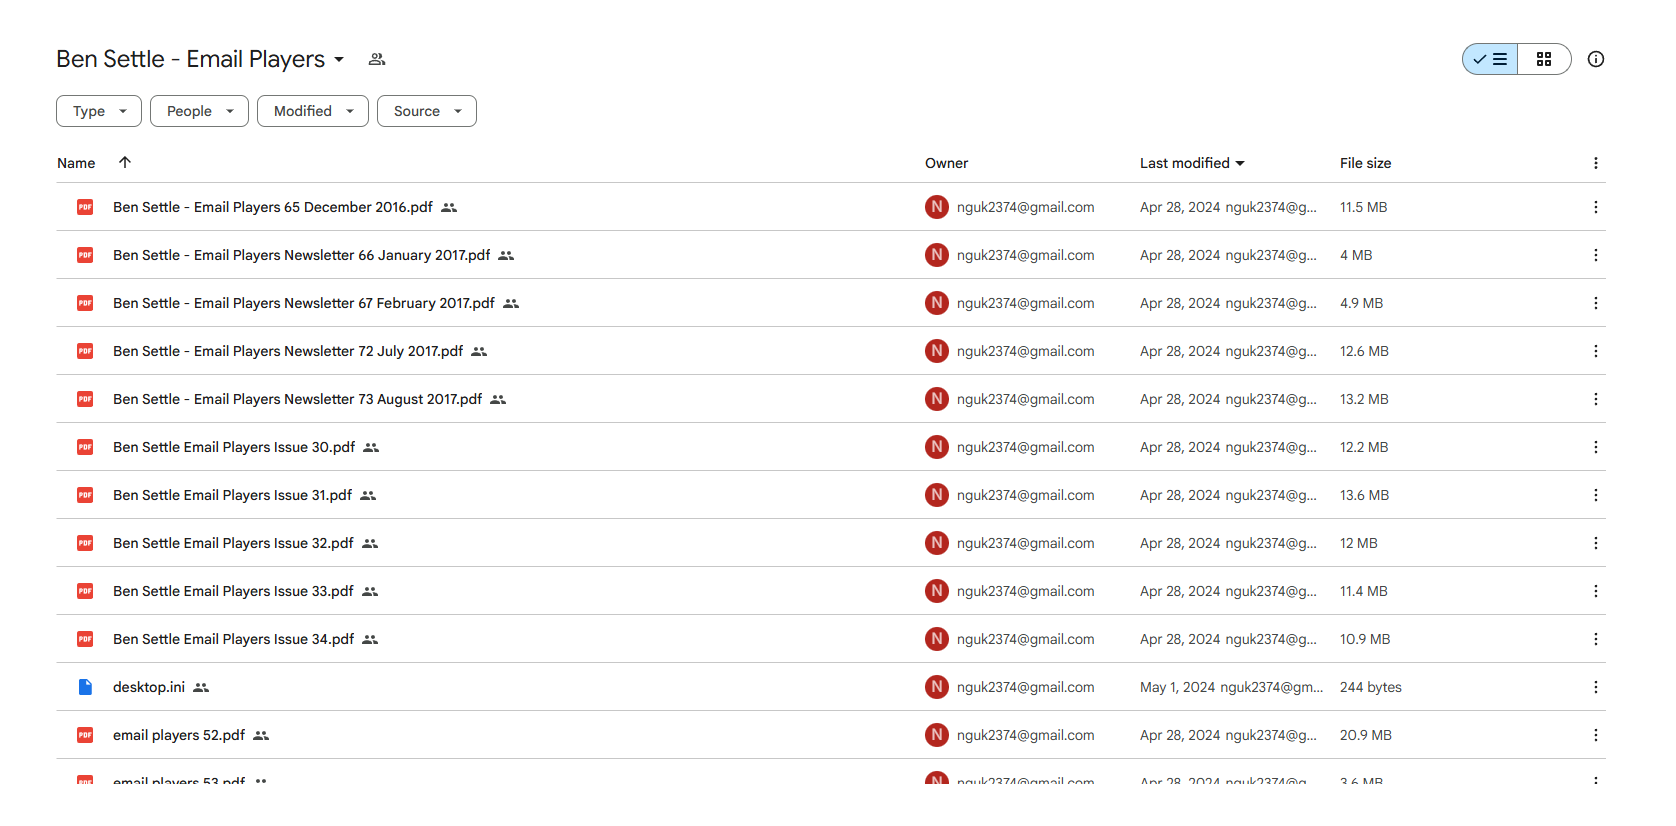Open file Email Players 65 December 2016.pdf
Viewport: 1676px width, 826px height.
tap(273, 207)
